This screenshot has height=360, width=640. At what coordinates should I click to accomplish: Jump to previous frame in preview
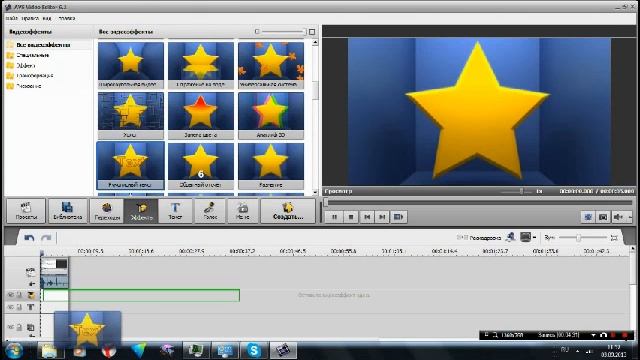tap(367, 217)
